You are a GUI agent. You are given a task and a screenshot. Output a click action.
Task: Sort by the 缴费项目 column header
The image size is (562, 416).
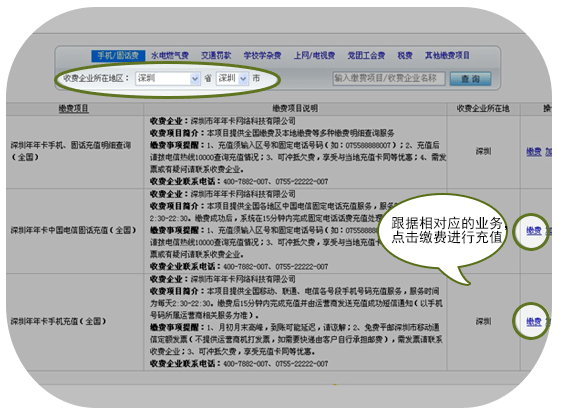[x=74, y=109]
